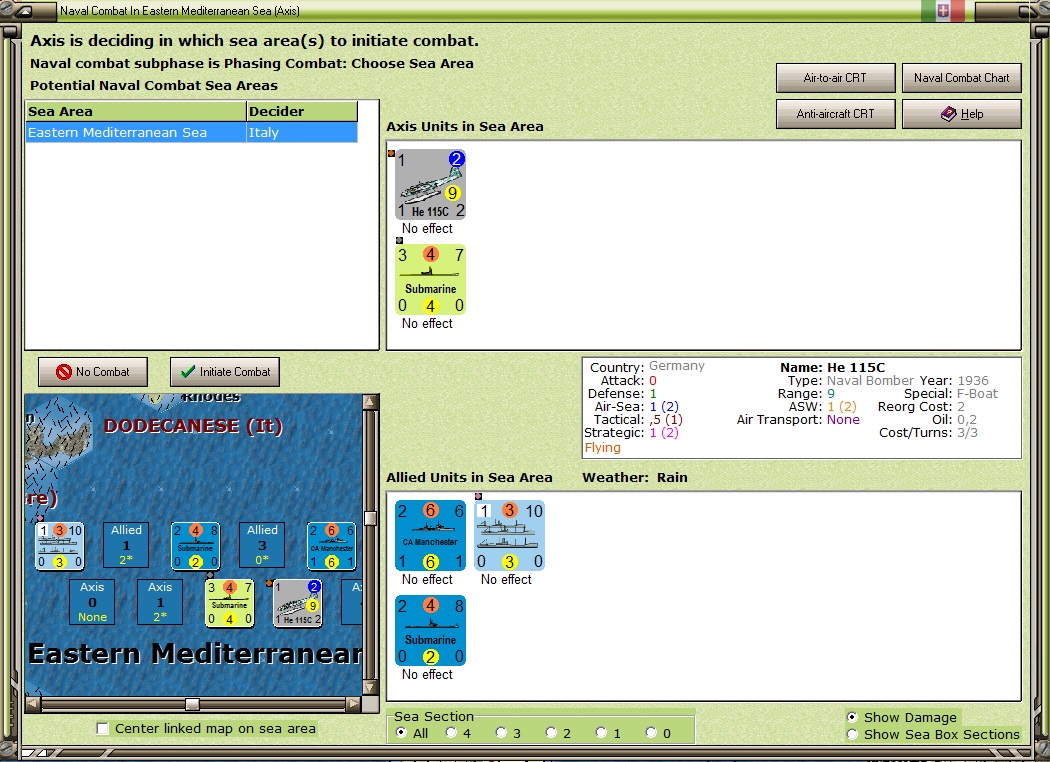Open the Anti-aircraft CRT chart
1050x762 pixels.
pyautogui.click(x=836, y=114)
